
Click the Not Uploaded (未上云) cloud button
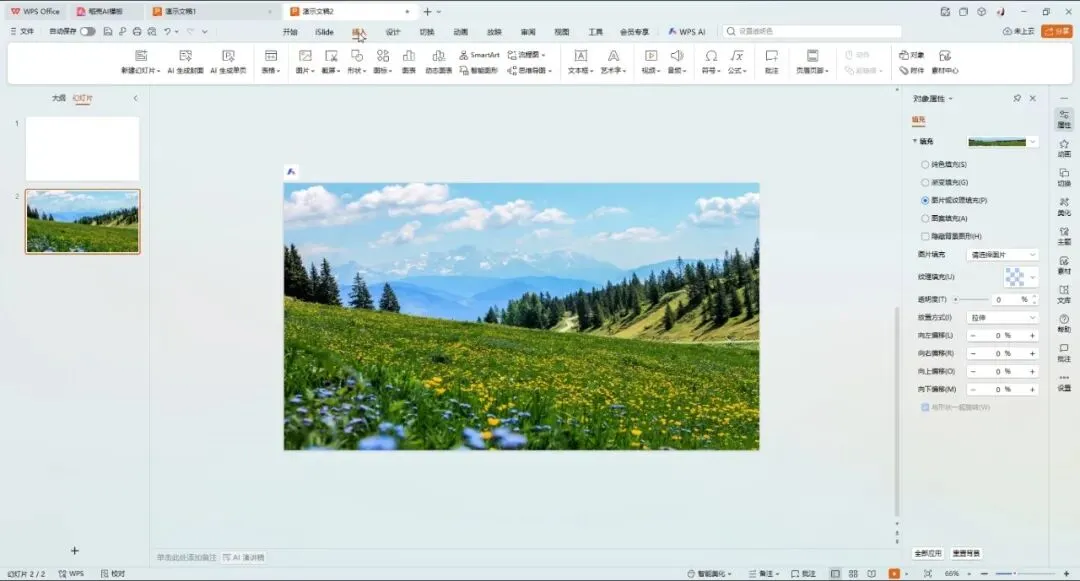(1019, 32)
